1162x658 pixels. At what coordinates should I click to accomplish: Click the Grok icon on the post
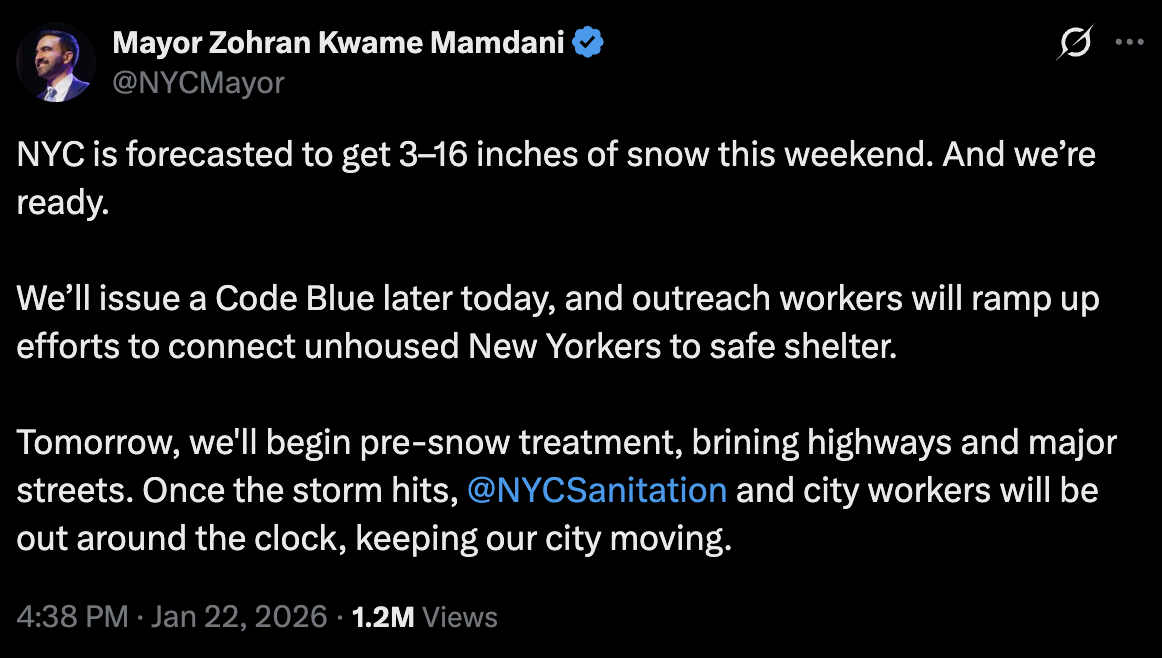click(1076, 44)
